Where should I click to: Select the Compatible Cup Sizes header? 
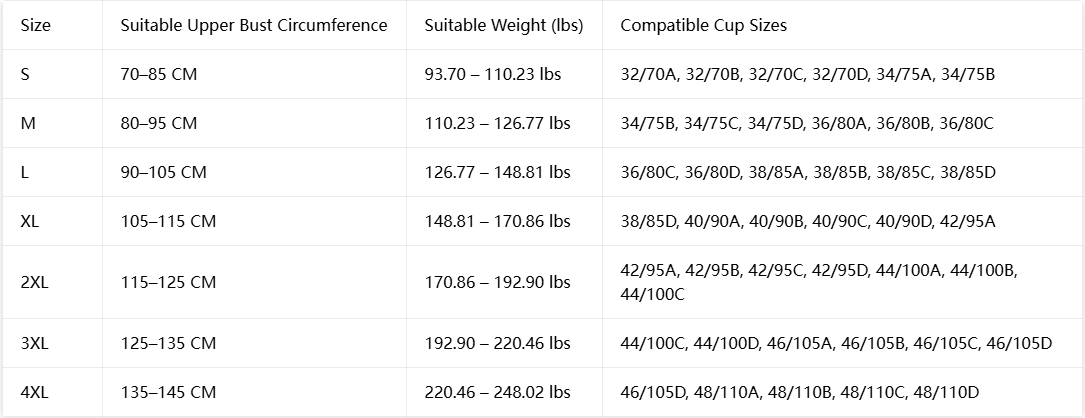click(x=704, y=26)
